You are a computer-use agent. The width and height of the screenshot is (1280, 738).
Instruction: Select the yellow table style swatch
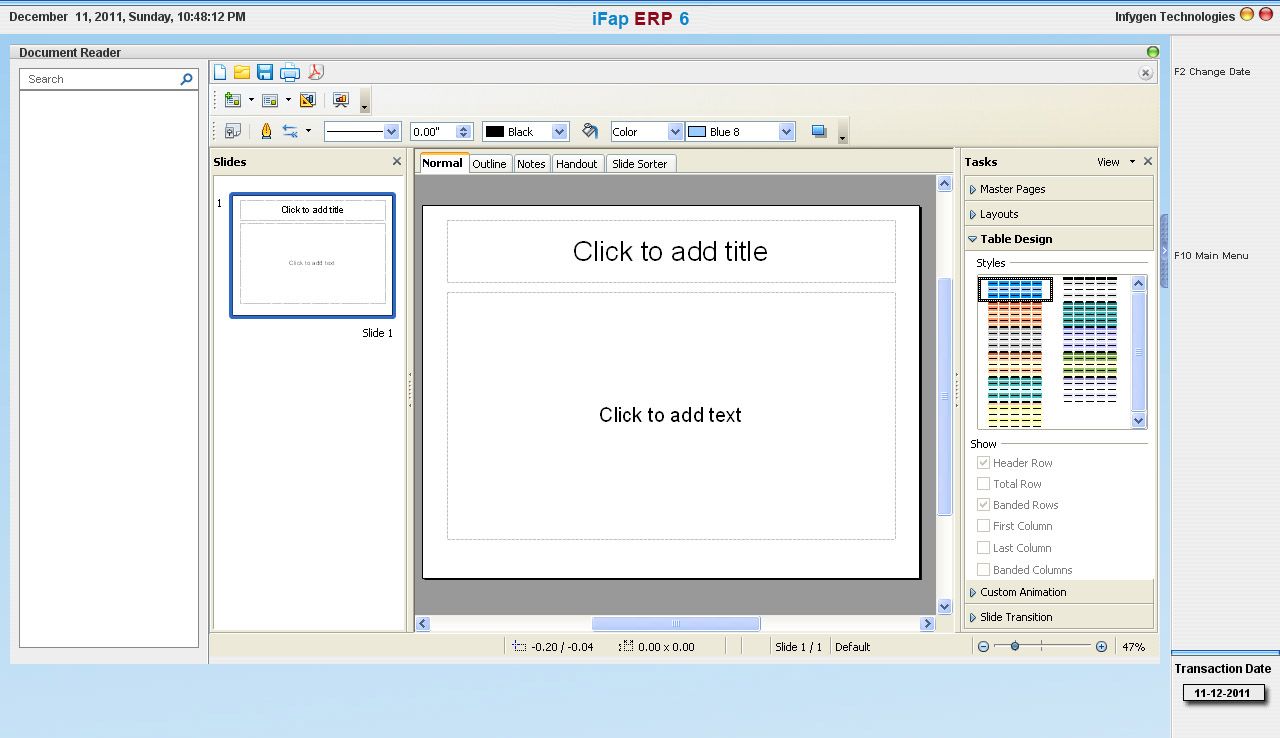pos(1015,415)
